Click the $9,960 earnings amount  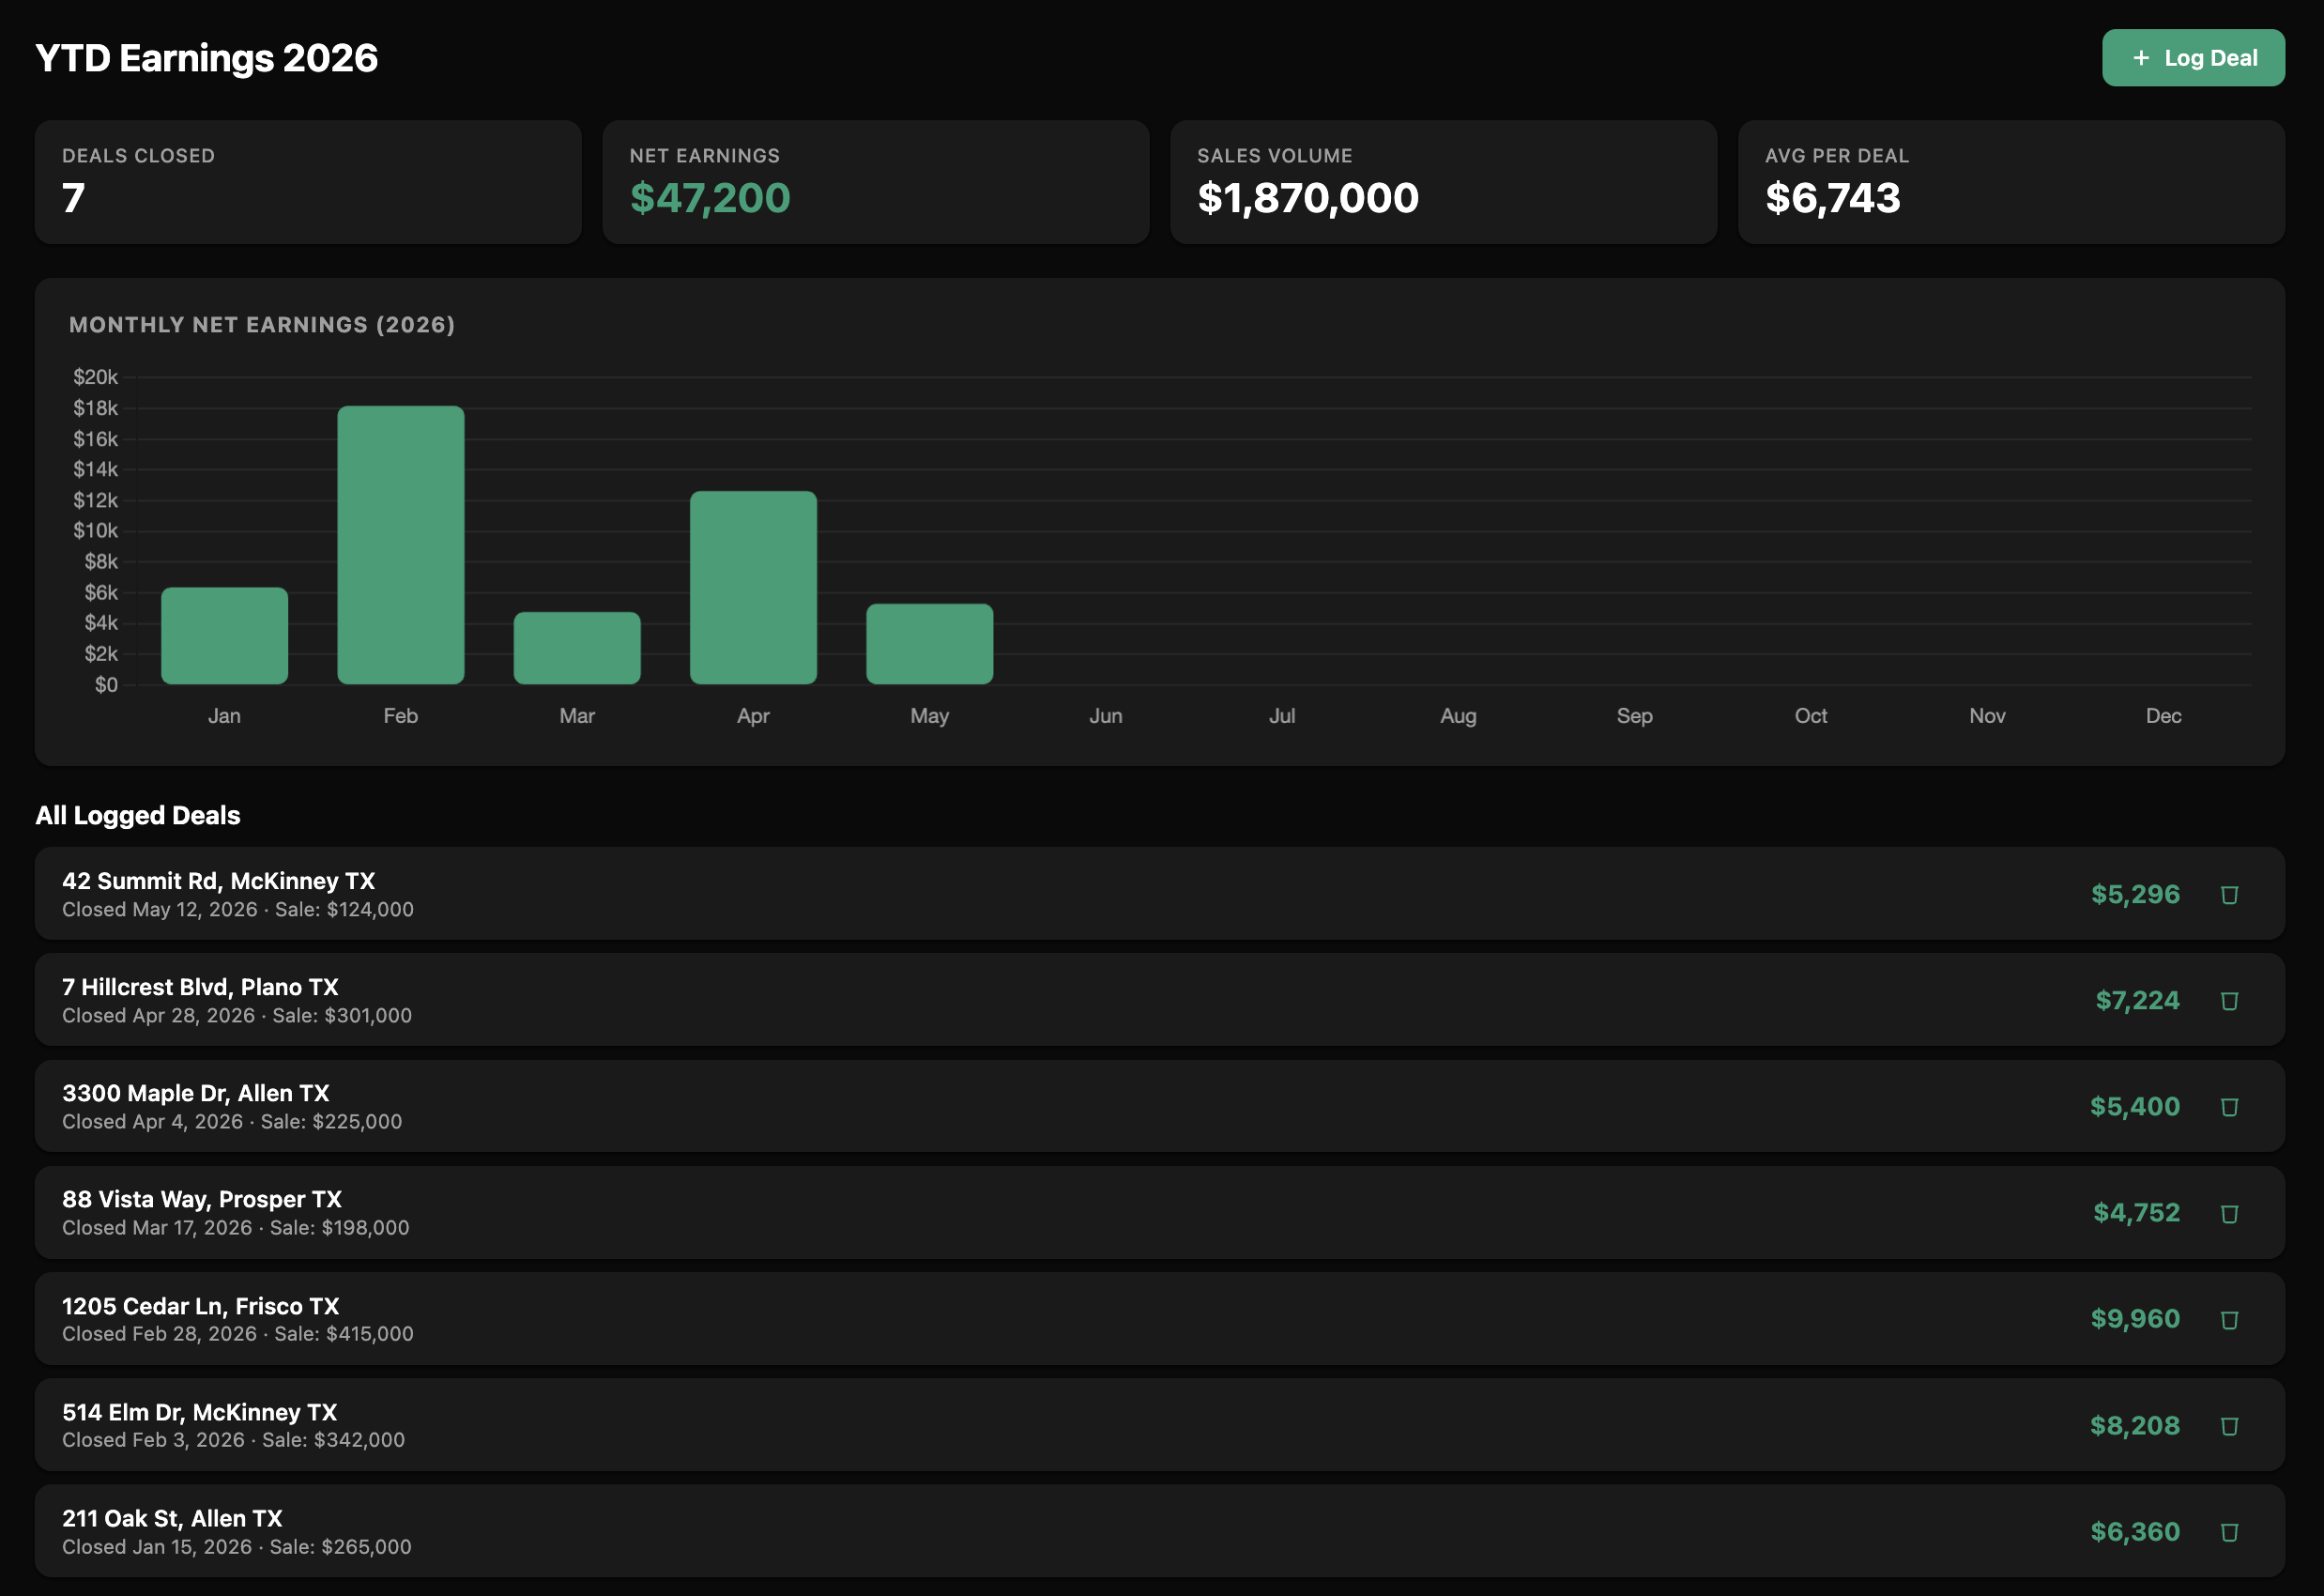[2135, 1319]
